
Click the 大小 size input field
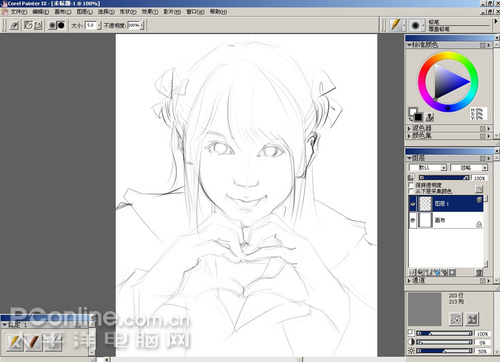[x=91, y=25]
